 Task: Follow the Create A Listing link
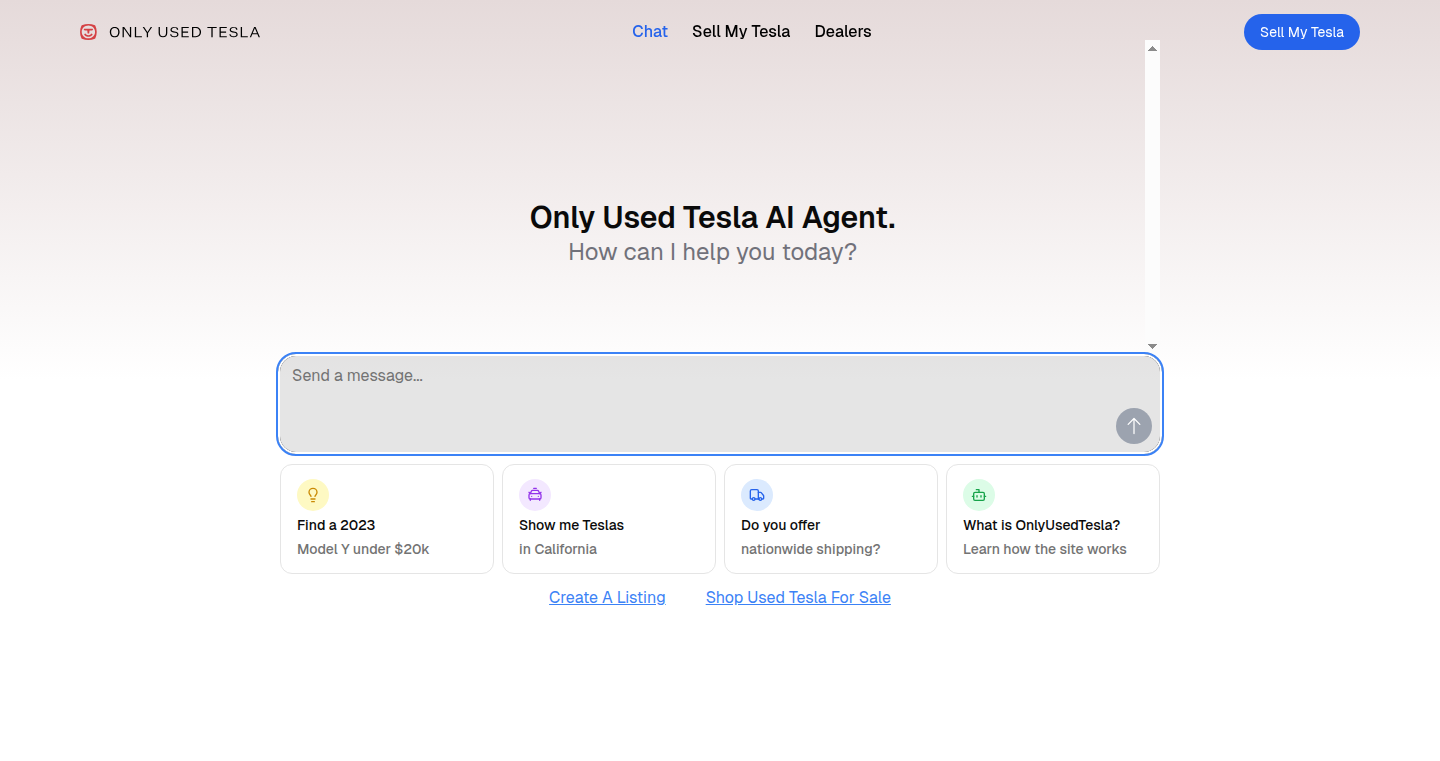pyautogui.click(x=607, y=597)
